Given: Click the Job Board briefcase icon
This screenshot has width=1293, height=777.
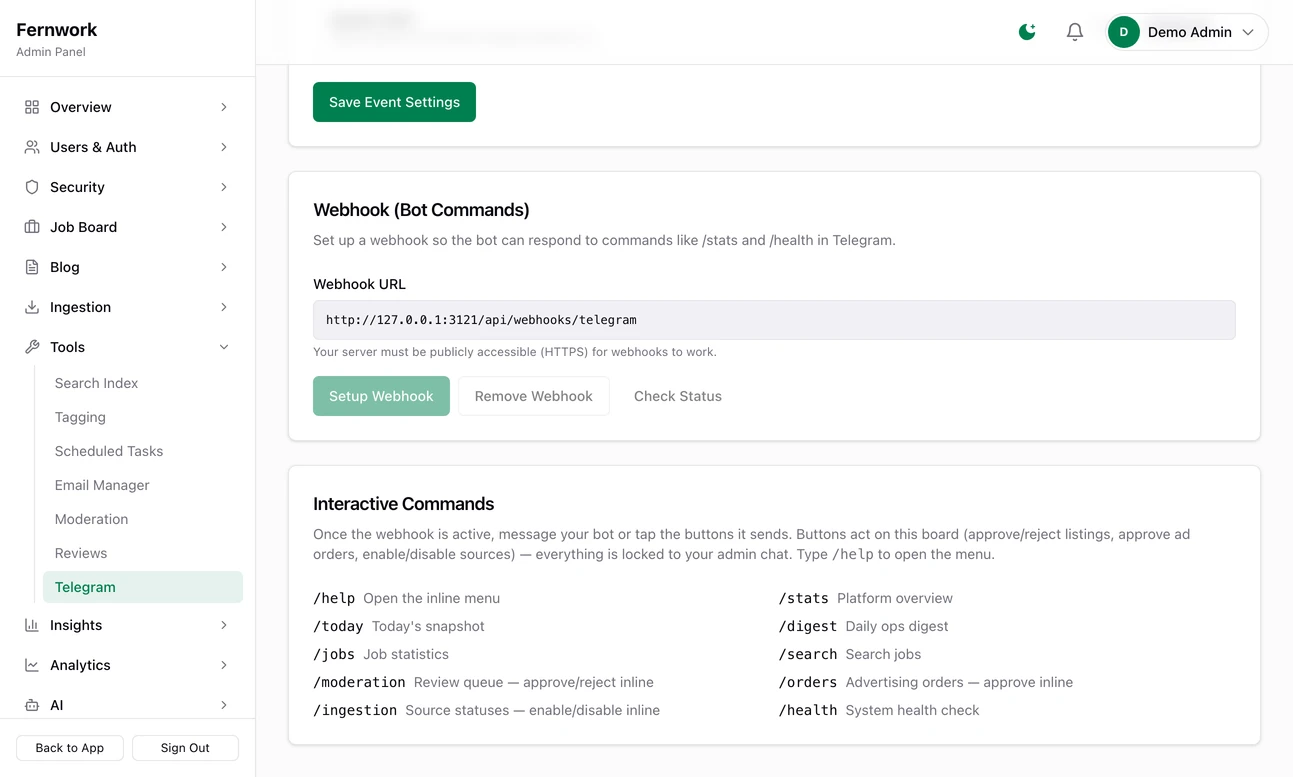Looking at the screenshot, I should [32, 227].
